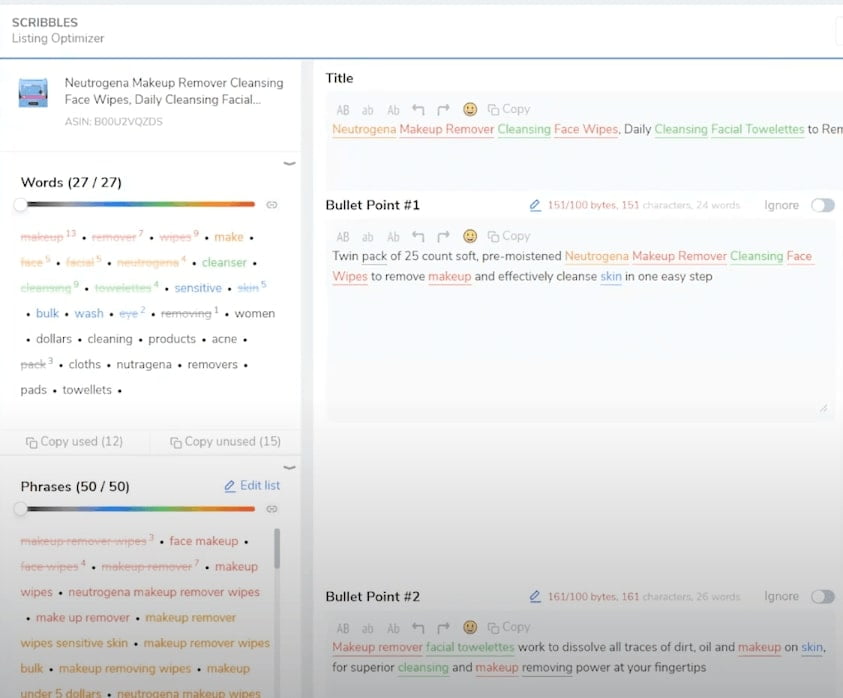Image resolution: width=843 pixels, height=698 pixels.
Task: Click the "Phrases (50 / 50)" heading
Action: pos(75,487)
